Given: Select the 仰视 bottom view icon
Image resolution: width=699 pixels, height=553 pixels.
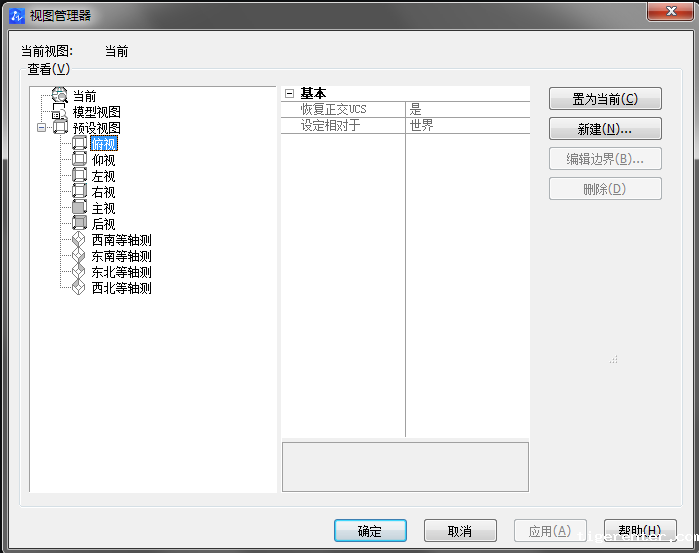Looking at the screenshot, I should (x=80, y=160).
